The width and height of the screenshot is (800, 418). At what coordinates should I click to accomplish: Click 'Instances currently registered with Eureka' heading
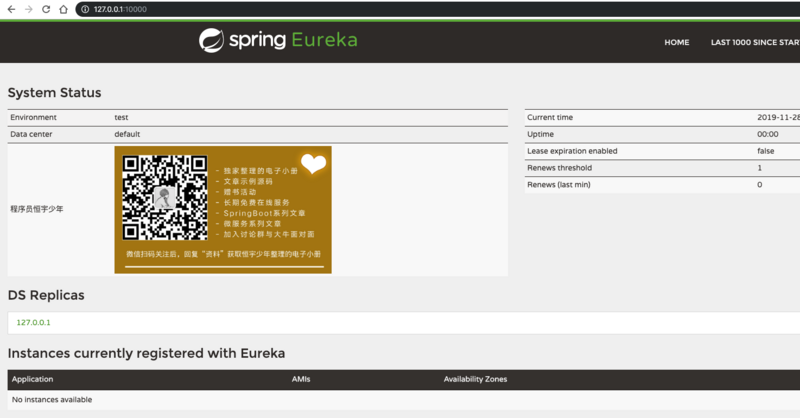pos(146,353)
